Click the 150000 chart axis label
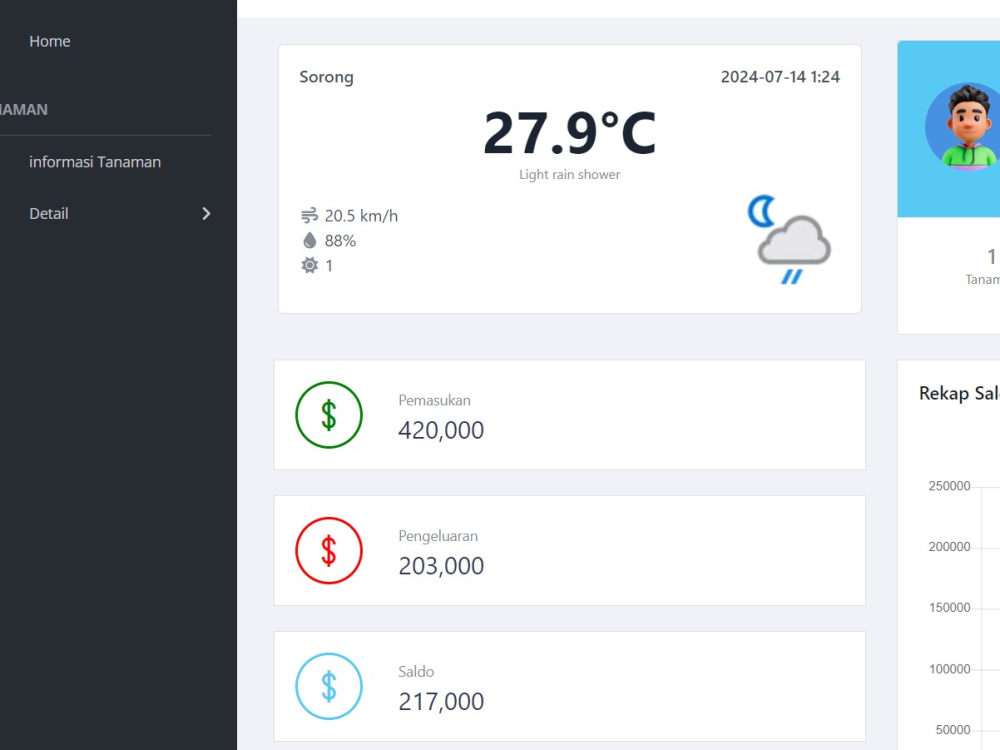This screenshot has width=1000, height=750. 949,608
